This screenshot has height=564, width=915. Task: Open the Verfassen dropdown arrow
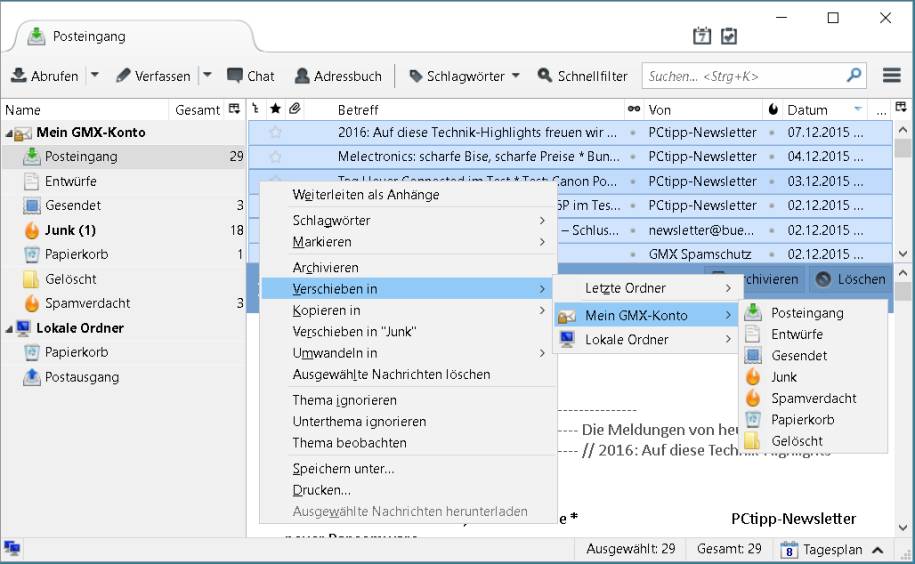coord(208,76)
